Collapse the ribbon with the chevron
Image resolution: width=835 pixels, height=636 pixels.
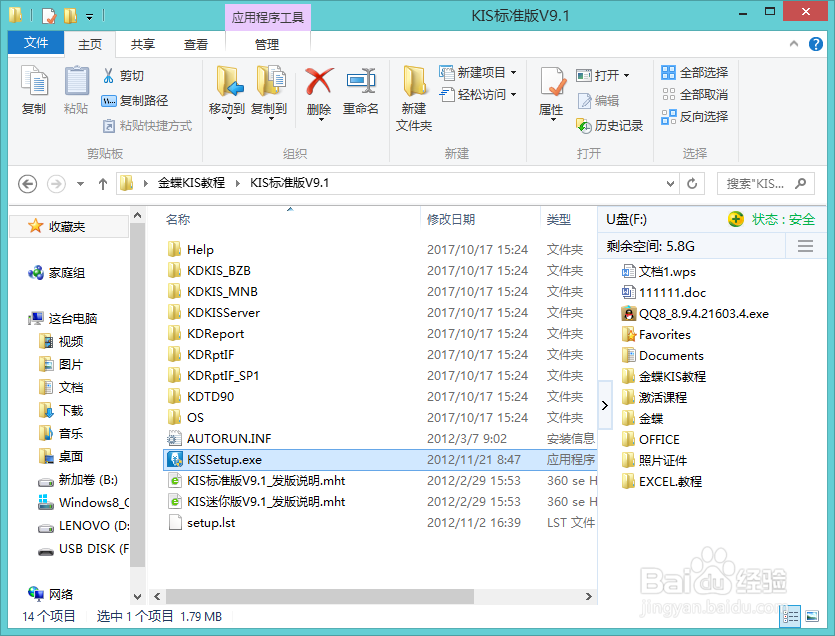click(x=793, y=44)
